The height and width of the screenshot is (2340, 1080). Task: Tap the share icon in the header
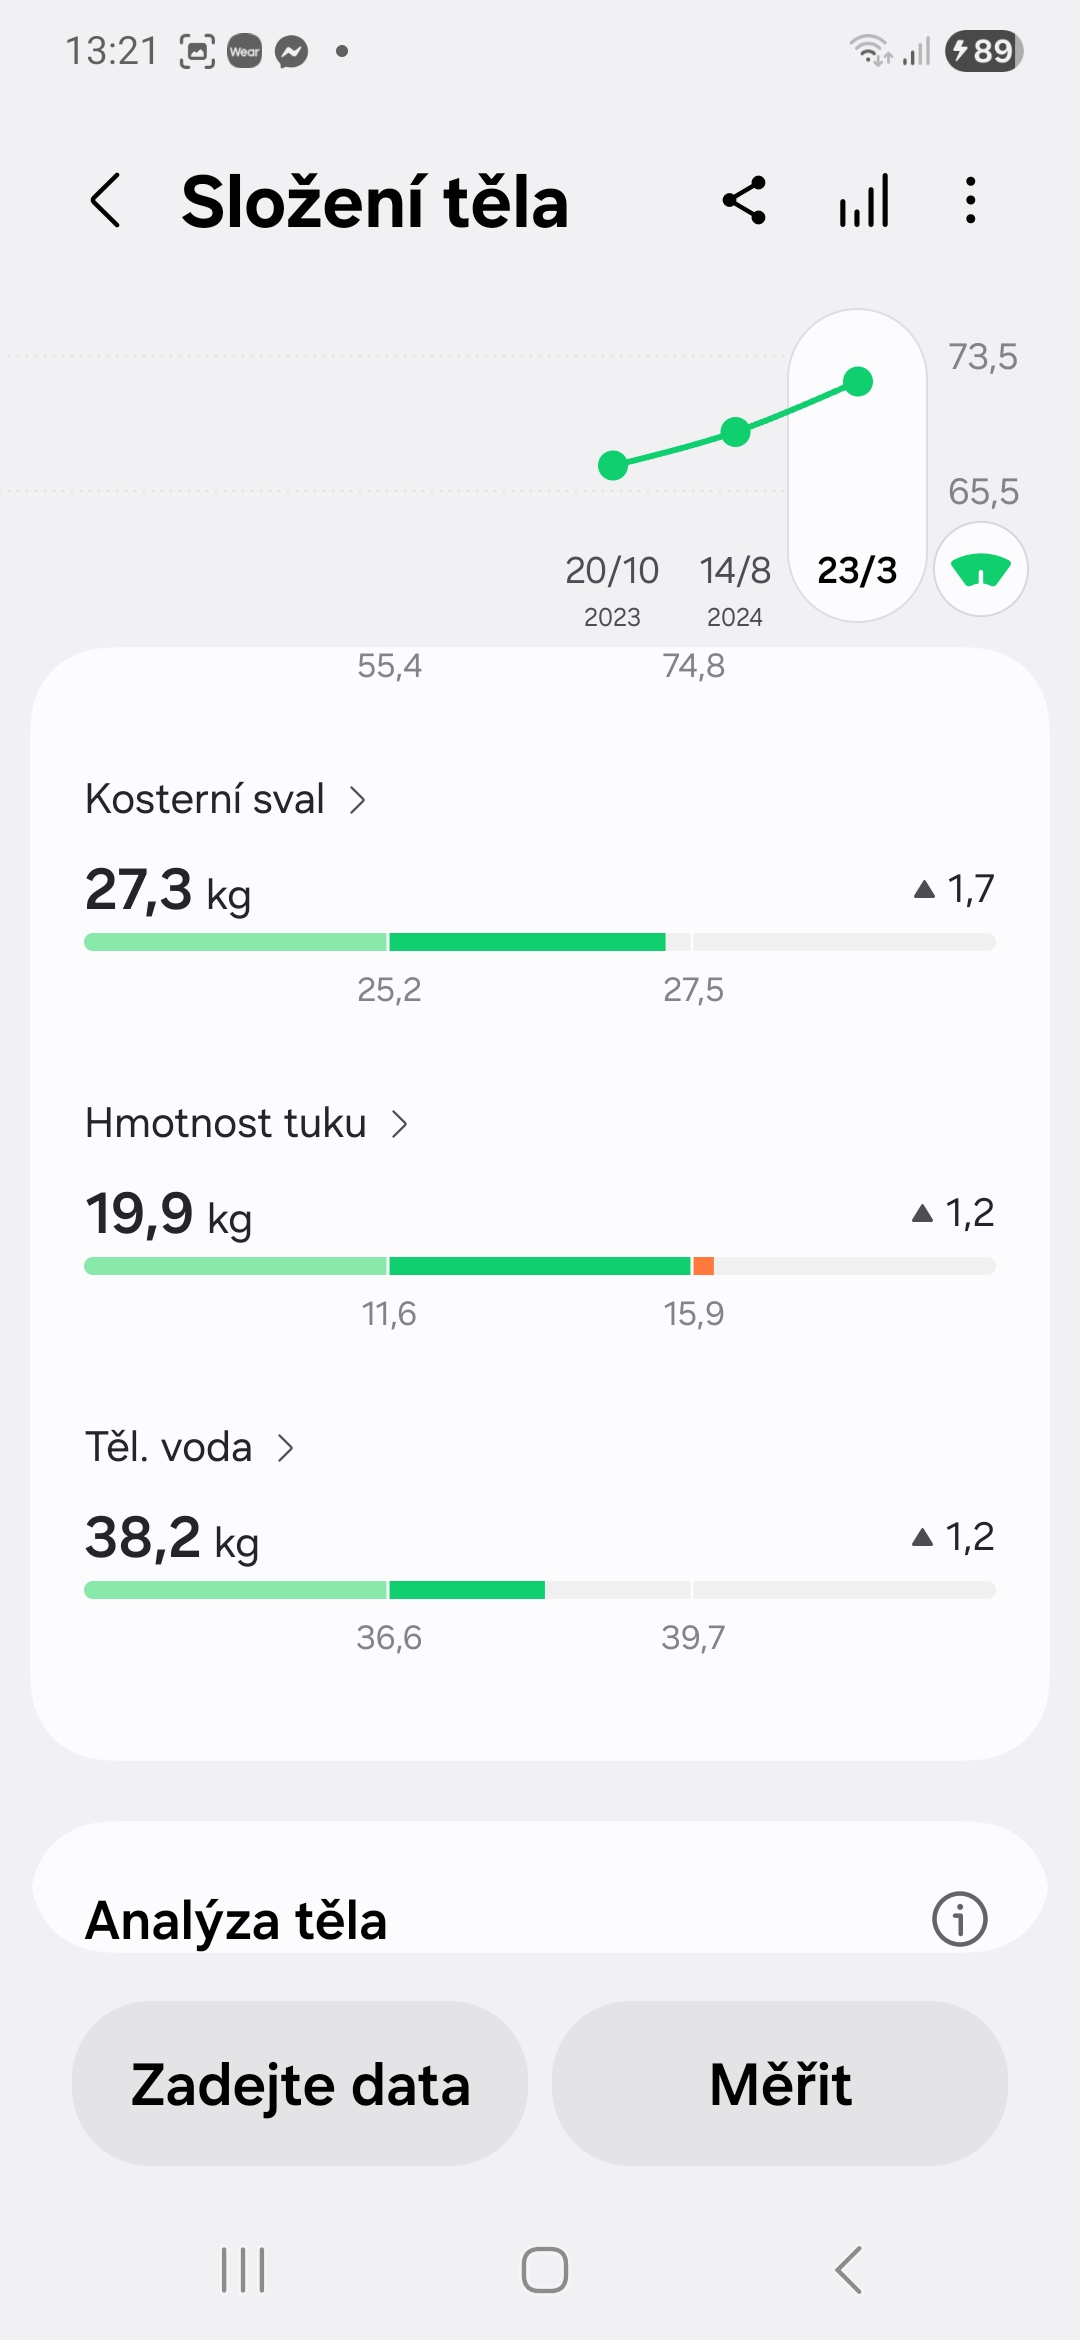click(745, 201)
